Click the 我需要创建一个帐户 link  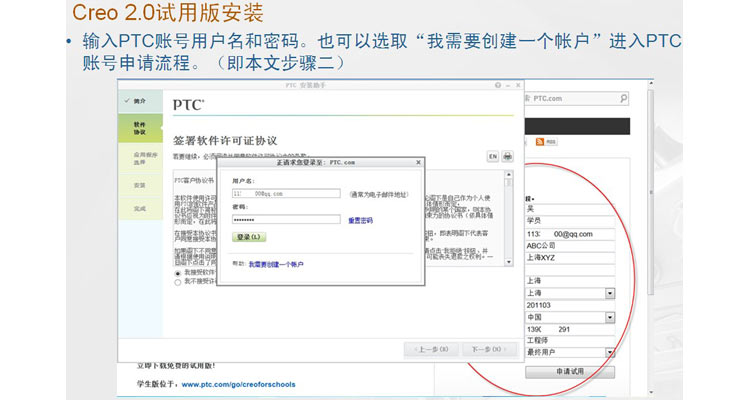pos(276,264)
